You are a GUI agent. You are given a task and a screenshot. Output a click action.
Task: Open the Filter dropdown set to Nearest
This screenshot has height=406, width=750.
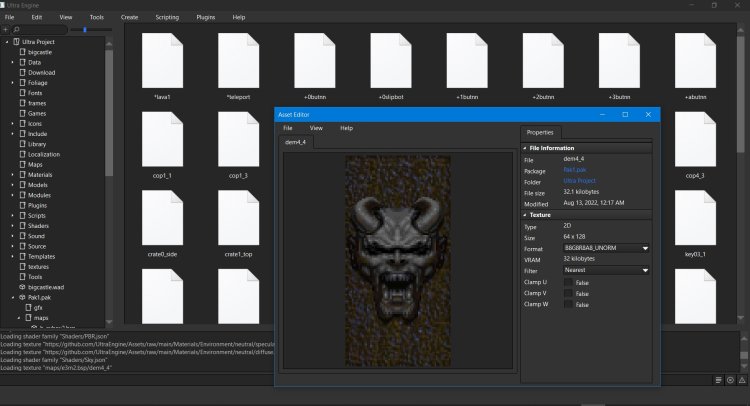tap(607, 270)
